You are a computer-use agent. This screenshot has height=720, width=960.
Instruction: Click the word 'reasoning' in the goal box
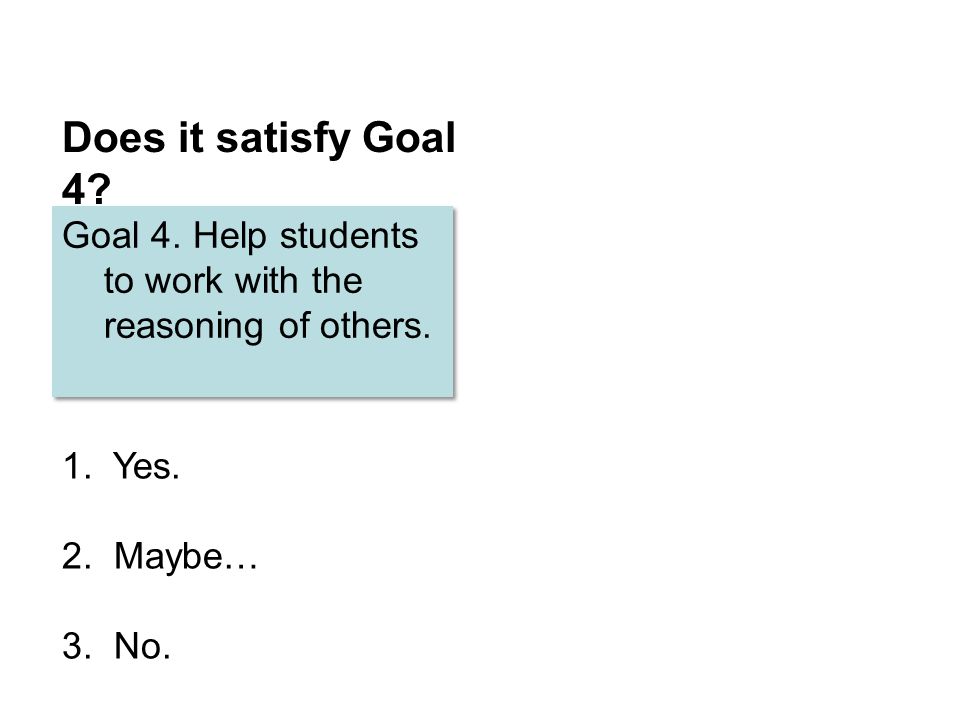[183, 328]
